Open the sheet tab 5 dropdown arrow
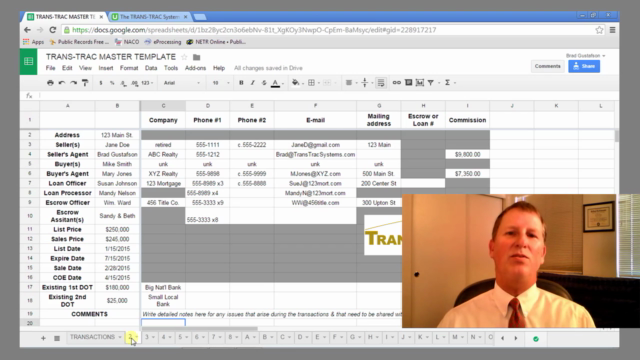640x360 pixels. tap(187, 338)
